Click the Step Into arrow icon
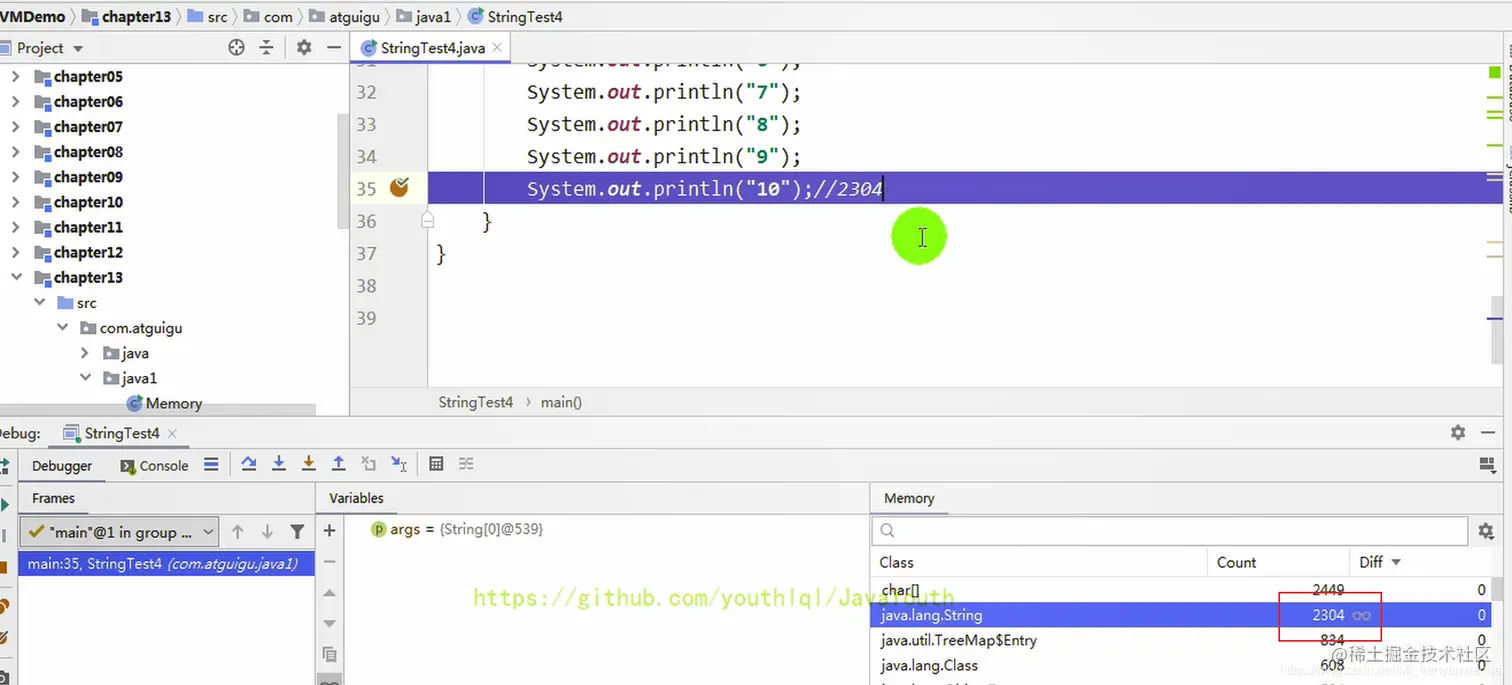1512x685 pixels. [x=279, y=464]
